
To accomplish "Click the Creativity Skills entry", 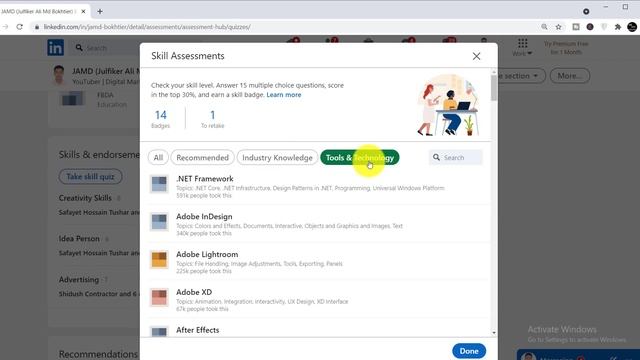I will tap(85, 198).
